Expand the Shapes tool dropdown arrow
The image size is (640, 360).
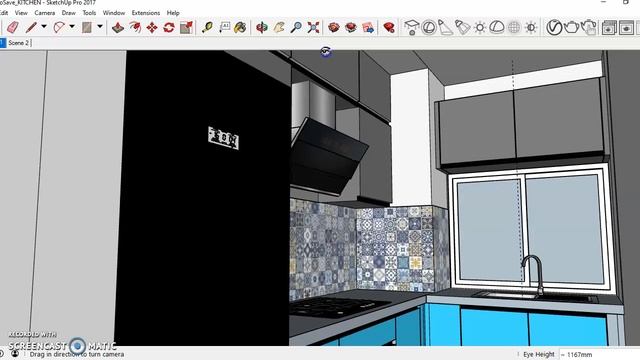pyautogui.click(x=100, y=27)
